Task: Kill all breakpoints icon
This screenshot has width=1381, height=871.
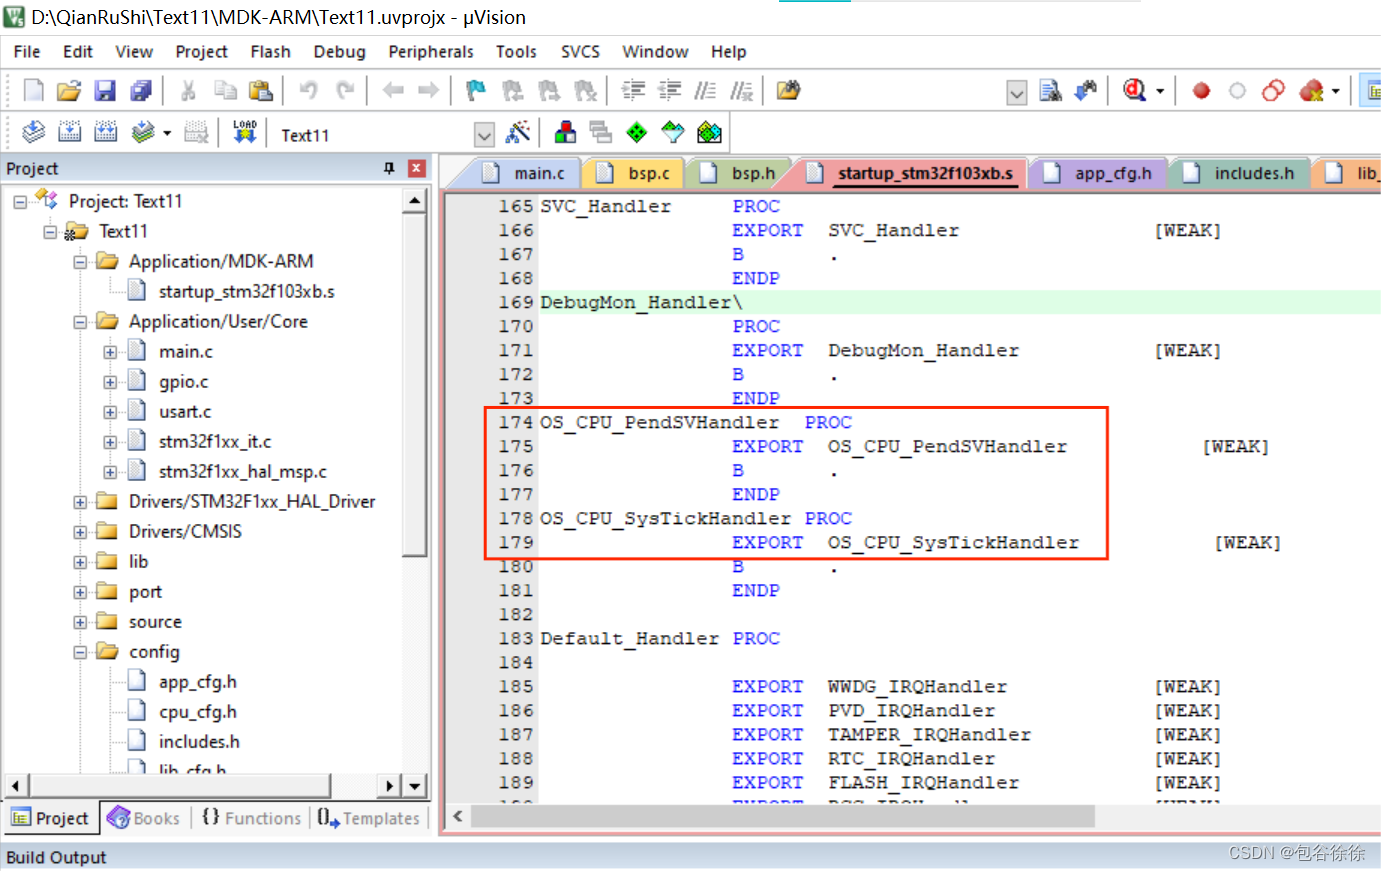Action: [x=1311, y=91]
